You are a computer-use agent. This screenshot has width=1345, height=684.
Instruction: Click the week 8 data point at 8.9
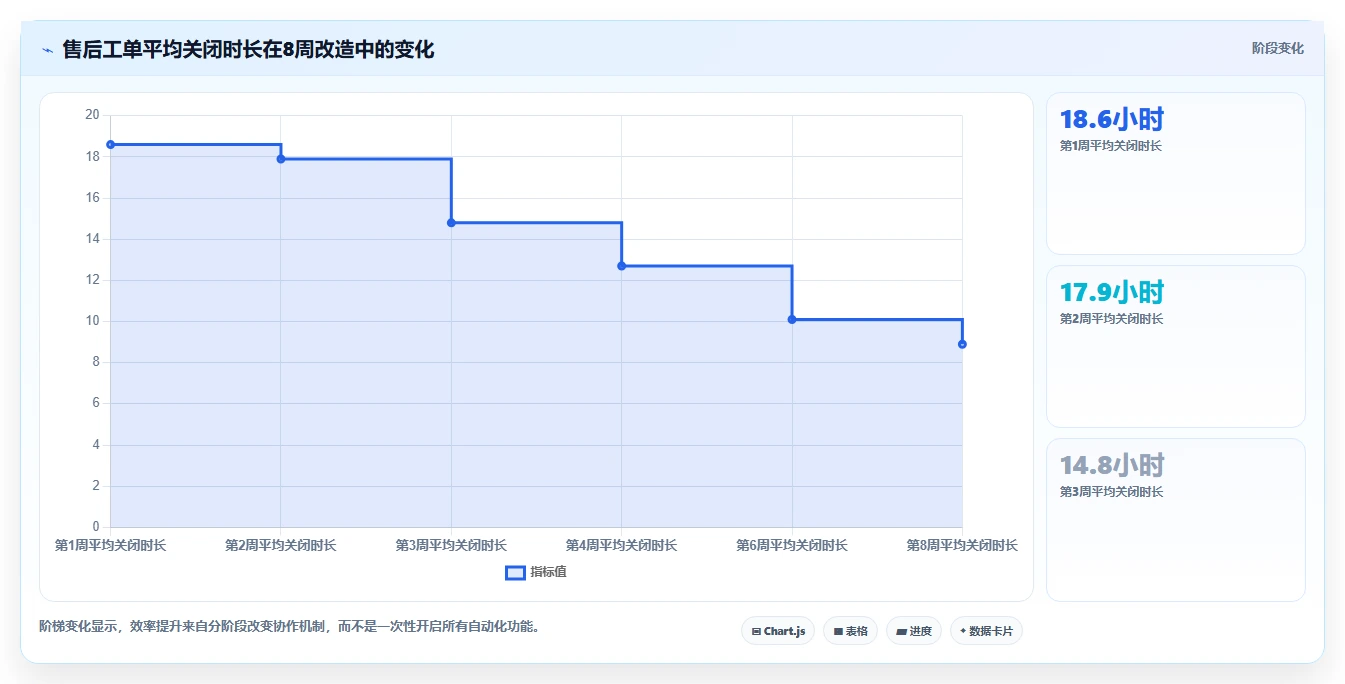pyautogui.click(x=962, y=344)
